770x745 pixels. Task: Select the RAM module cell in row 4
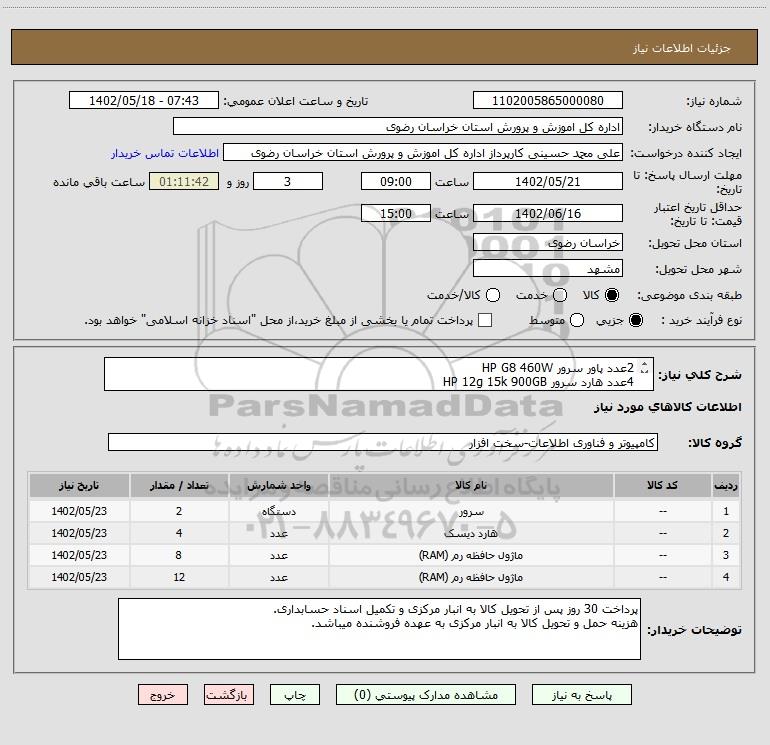471,578
